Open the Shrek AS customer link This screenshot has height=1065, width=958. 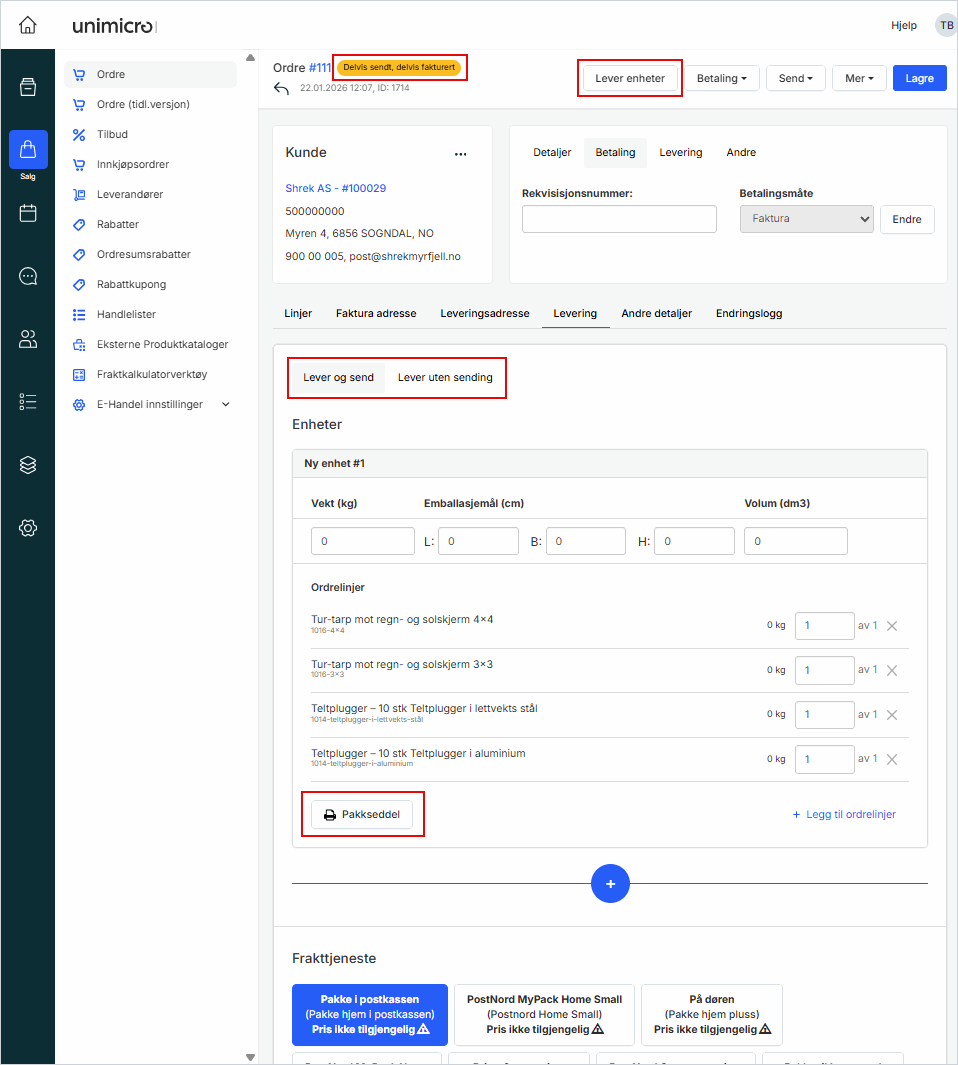(336, 188)
